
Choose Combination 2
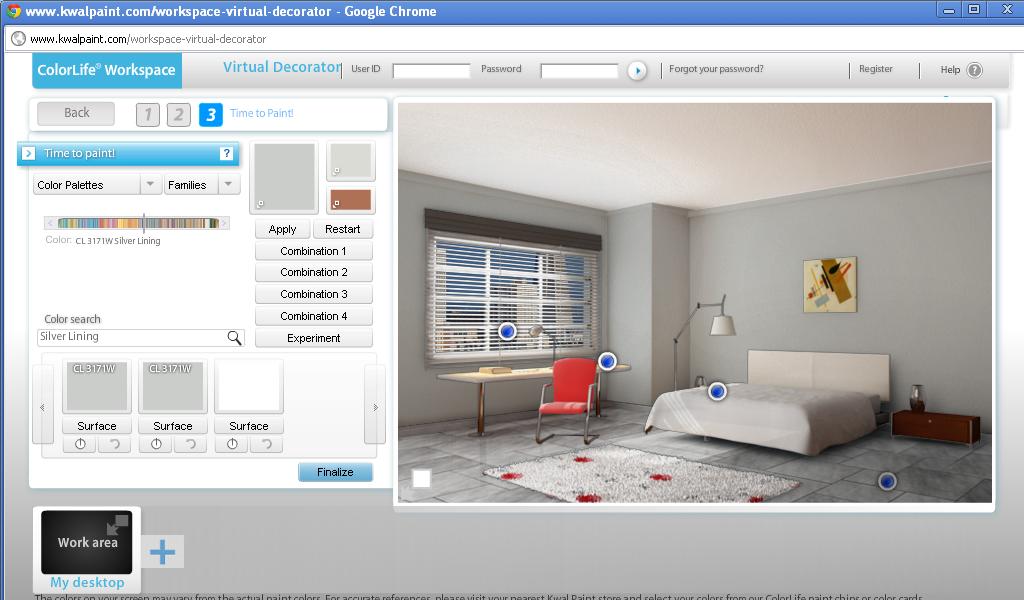(313, 272)
